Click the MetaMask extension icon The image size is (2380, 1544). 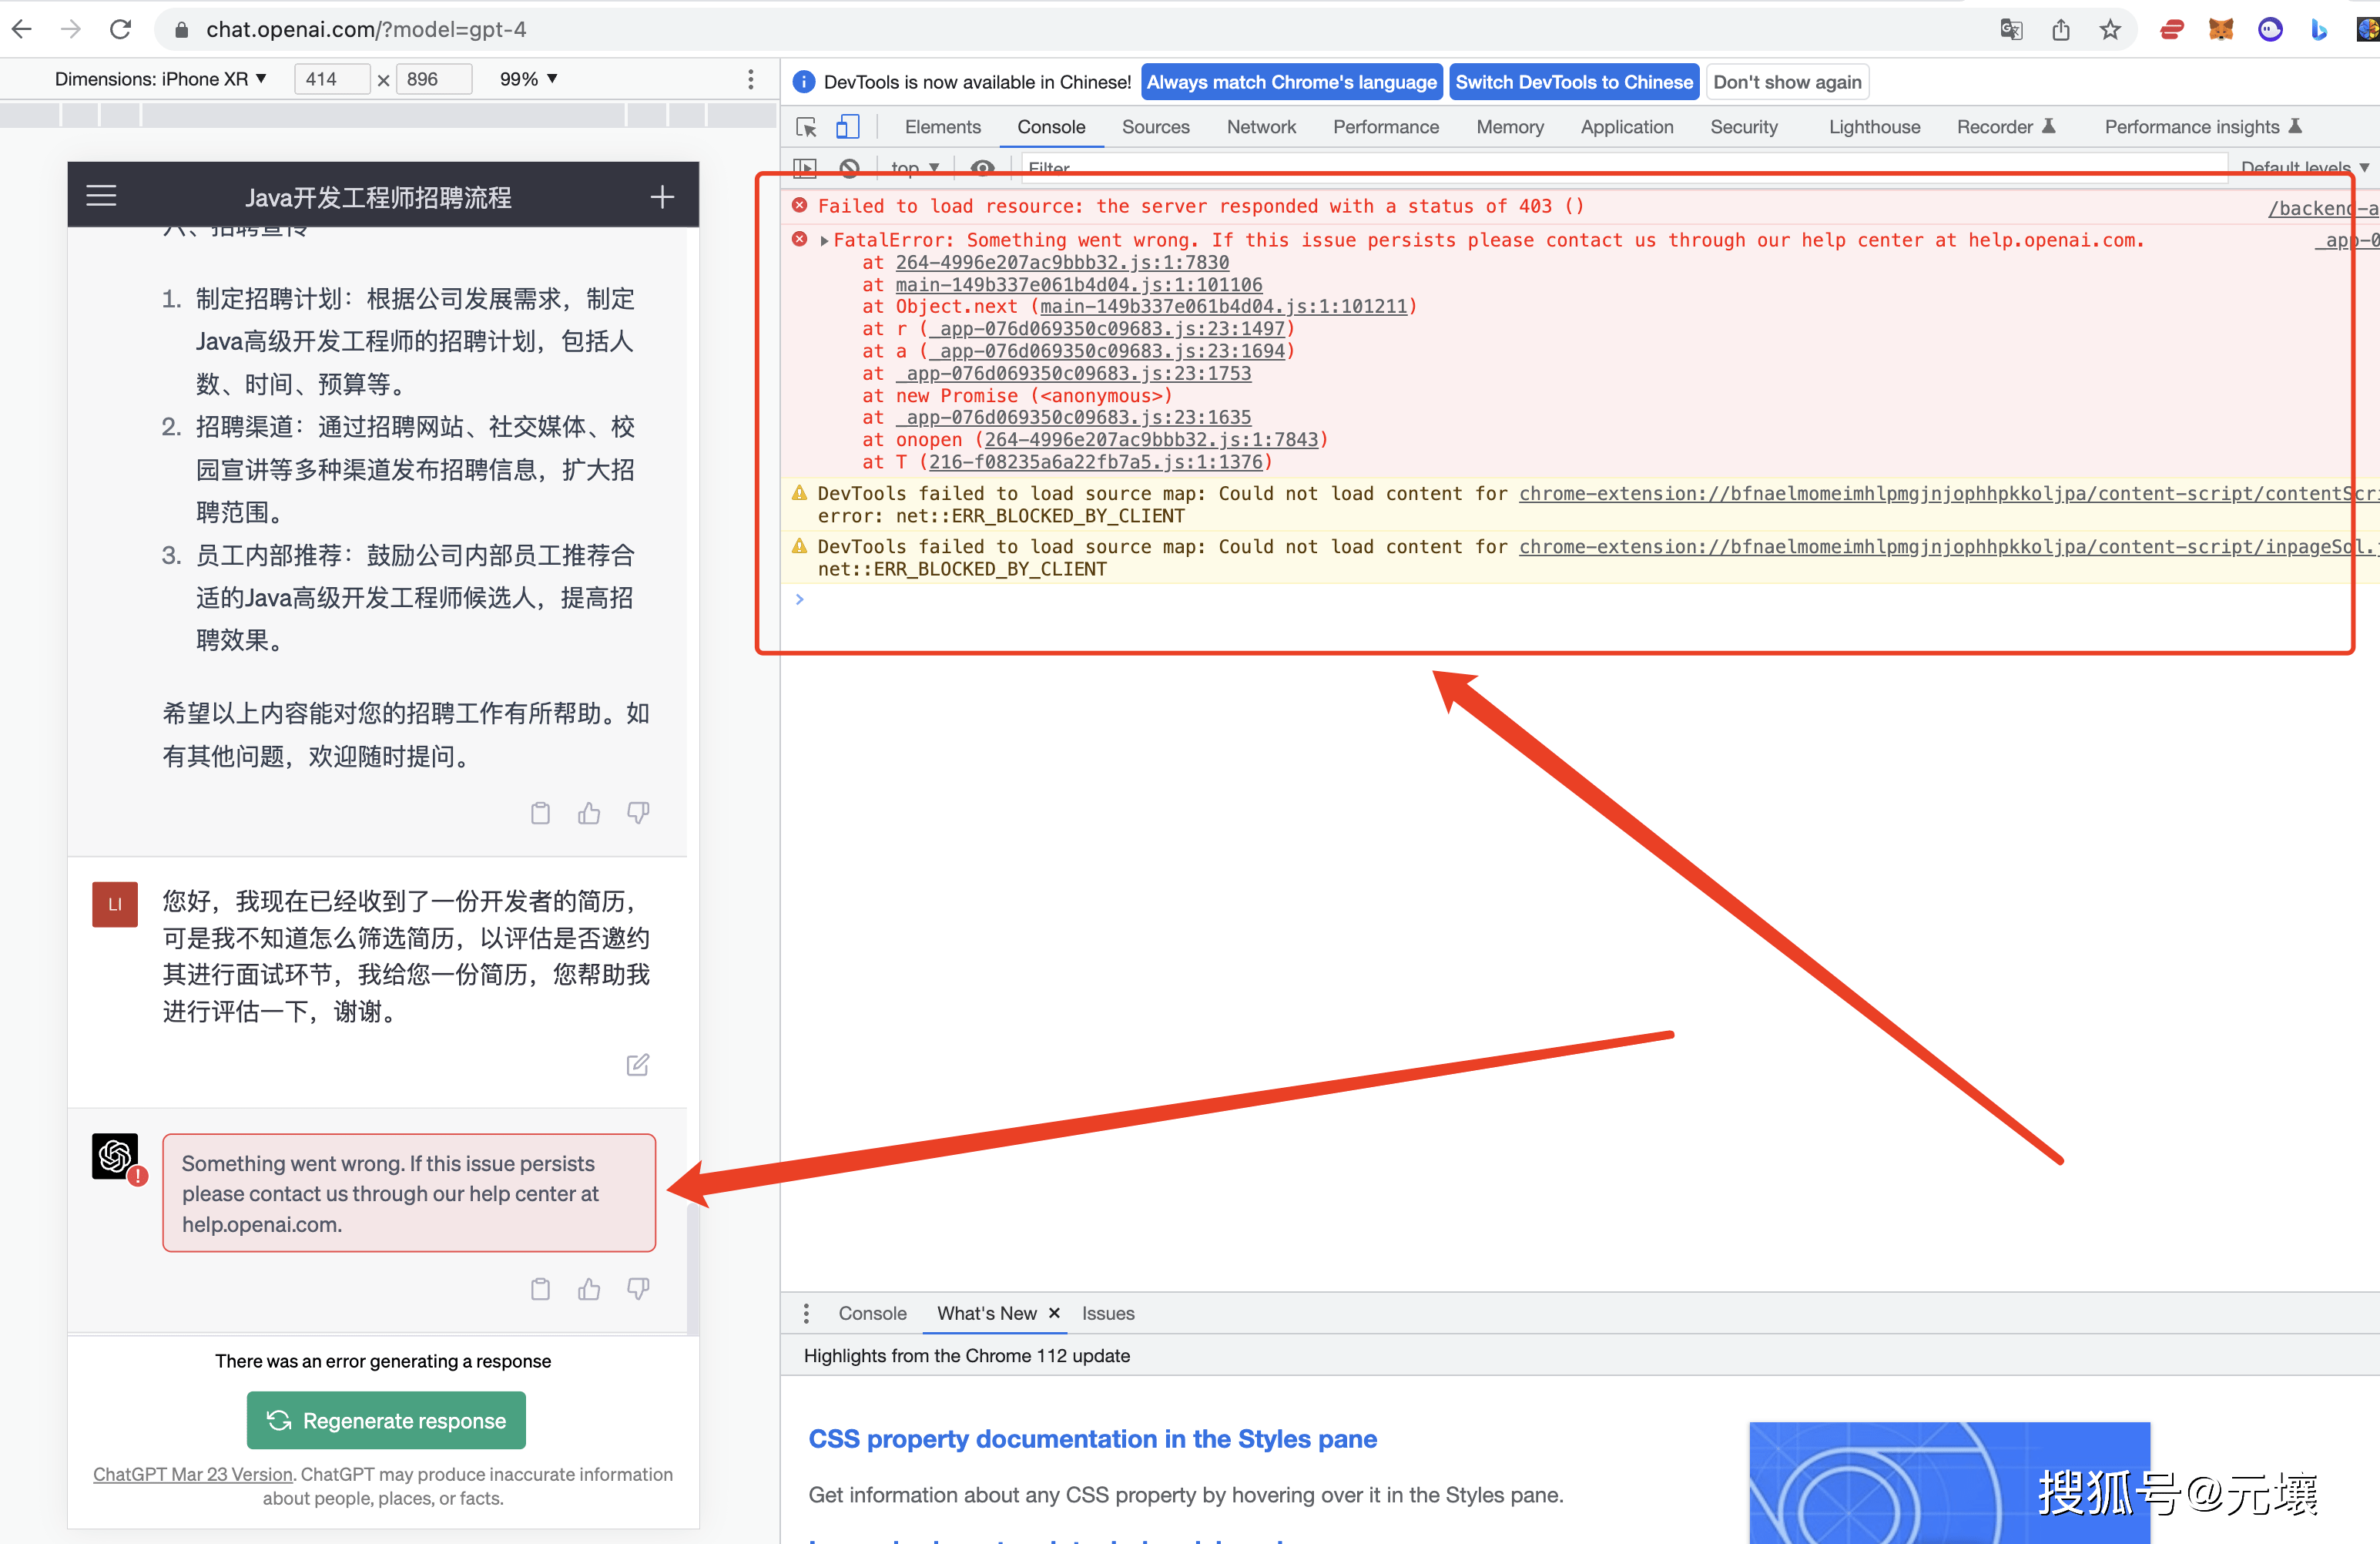tap(2221, 29)
